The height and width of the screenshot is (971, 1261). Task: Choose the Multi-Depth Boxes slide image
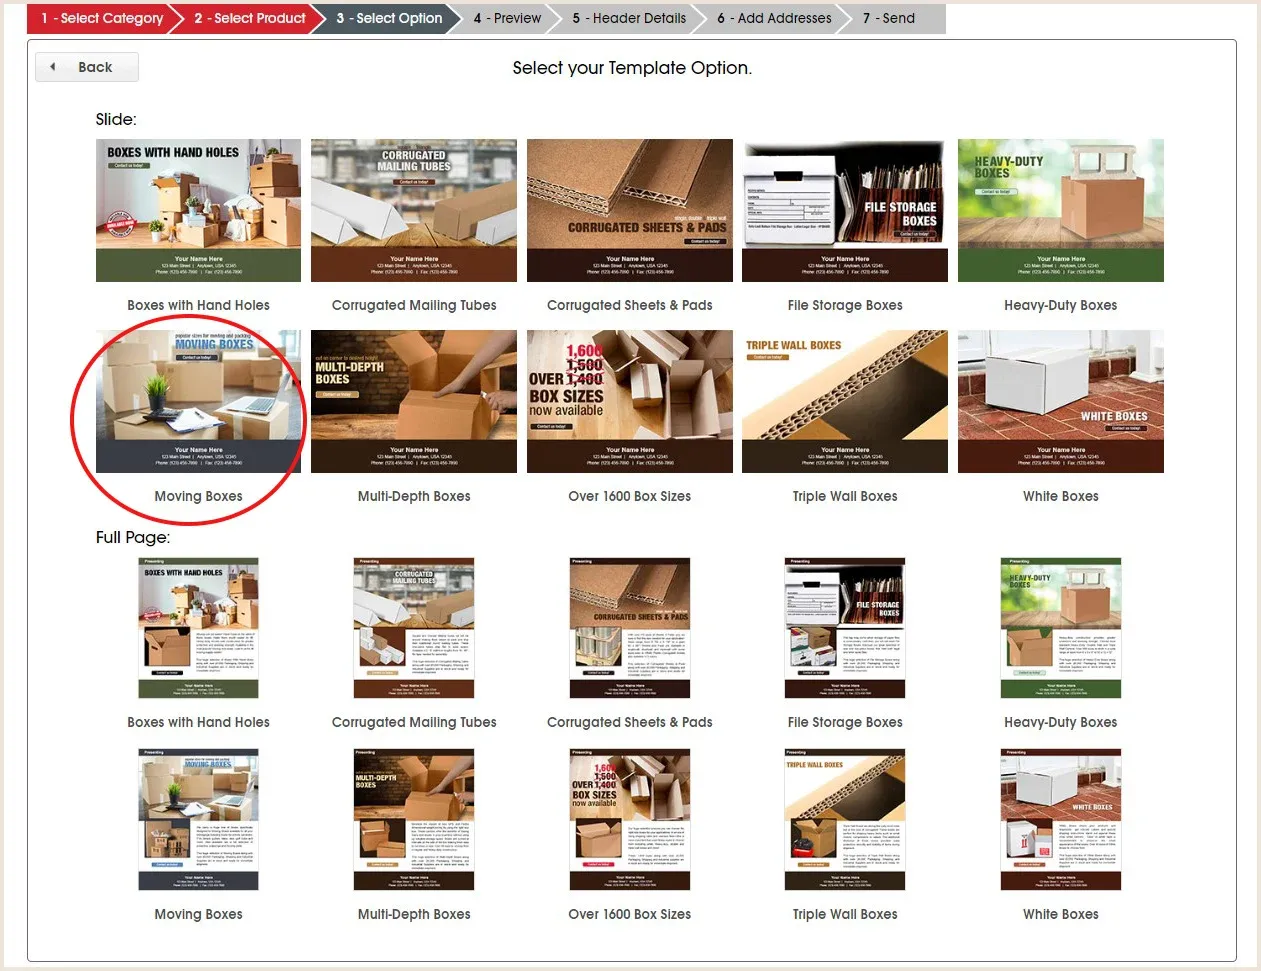click(414, 401)
